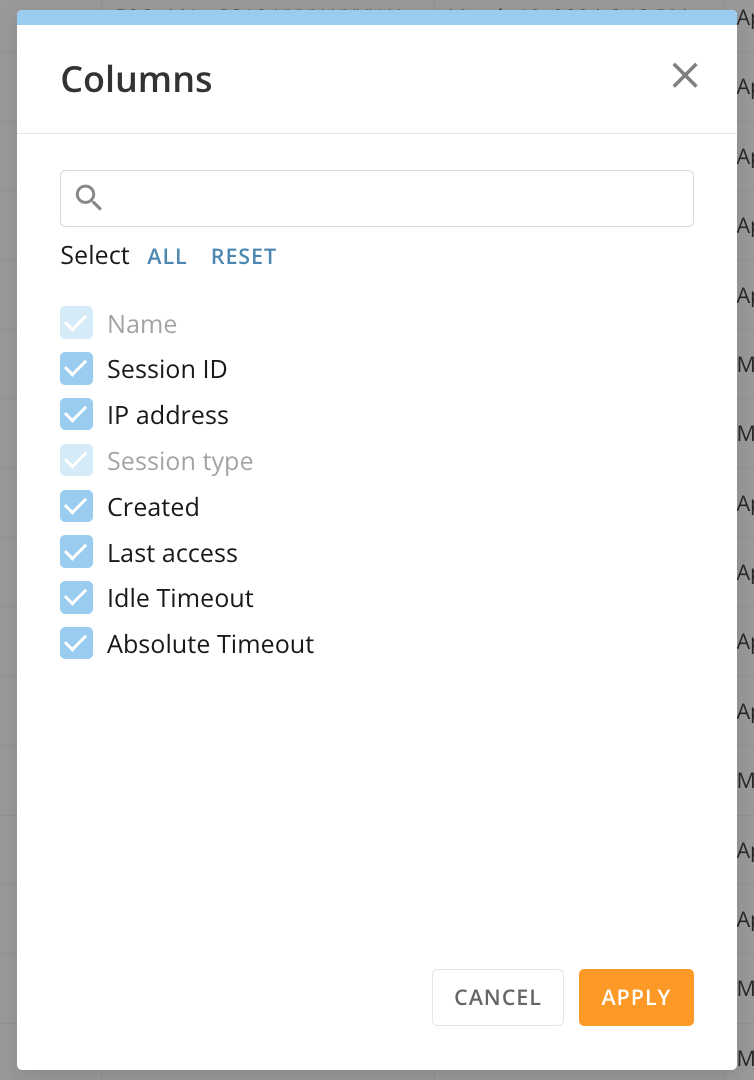The height and width of the screenshot is (1080, 754).
Task: Click the search magnifier icon
Action: pos(88,198)
